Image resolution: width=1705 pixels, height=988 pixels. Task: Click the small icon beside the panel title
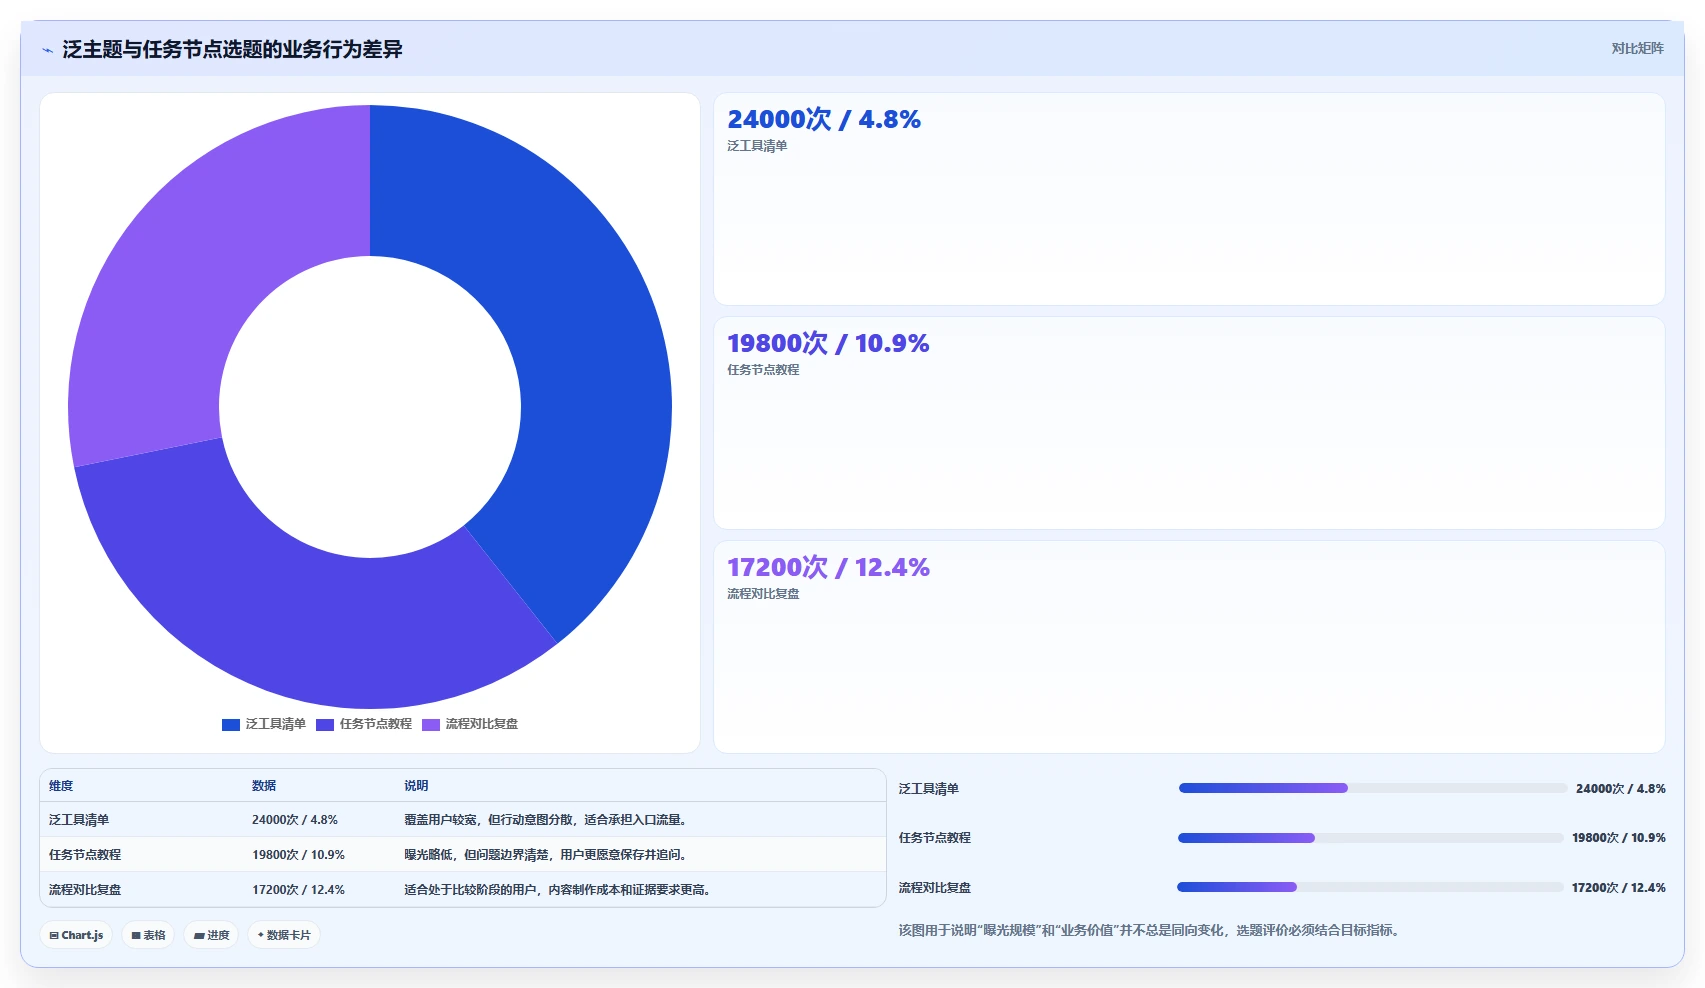click(x=47, y=50)
